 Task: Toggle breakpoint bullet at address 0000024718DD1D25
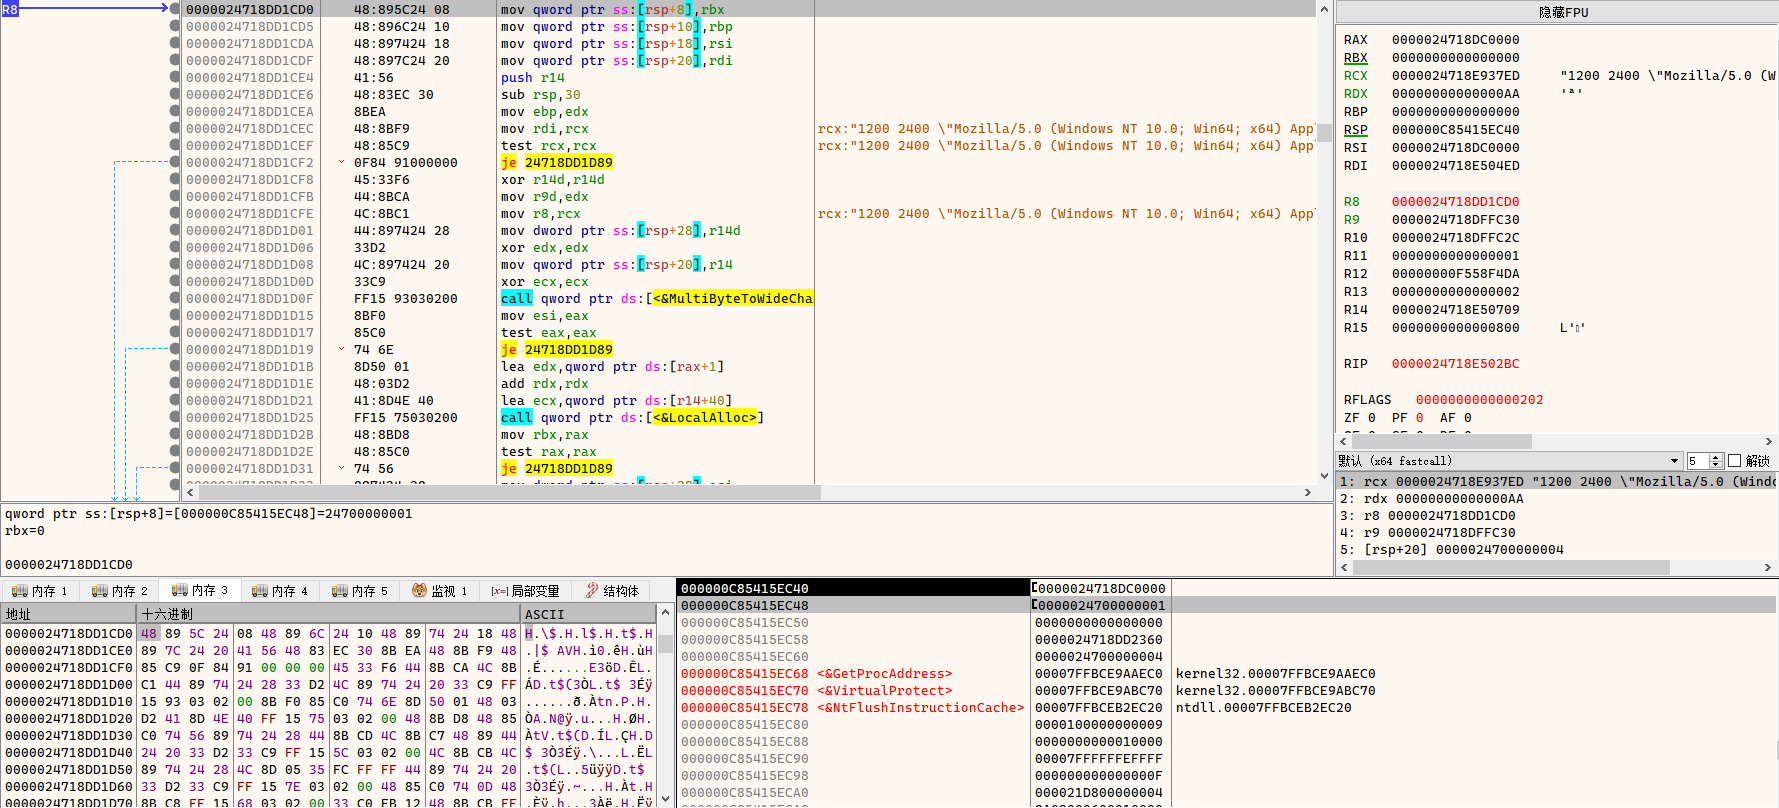175,418
